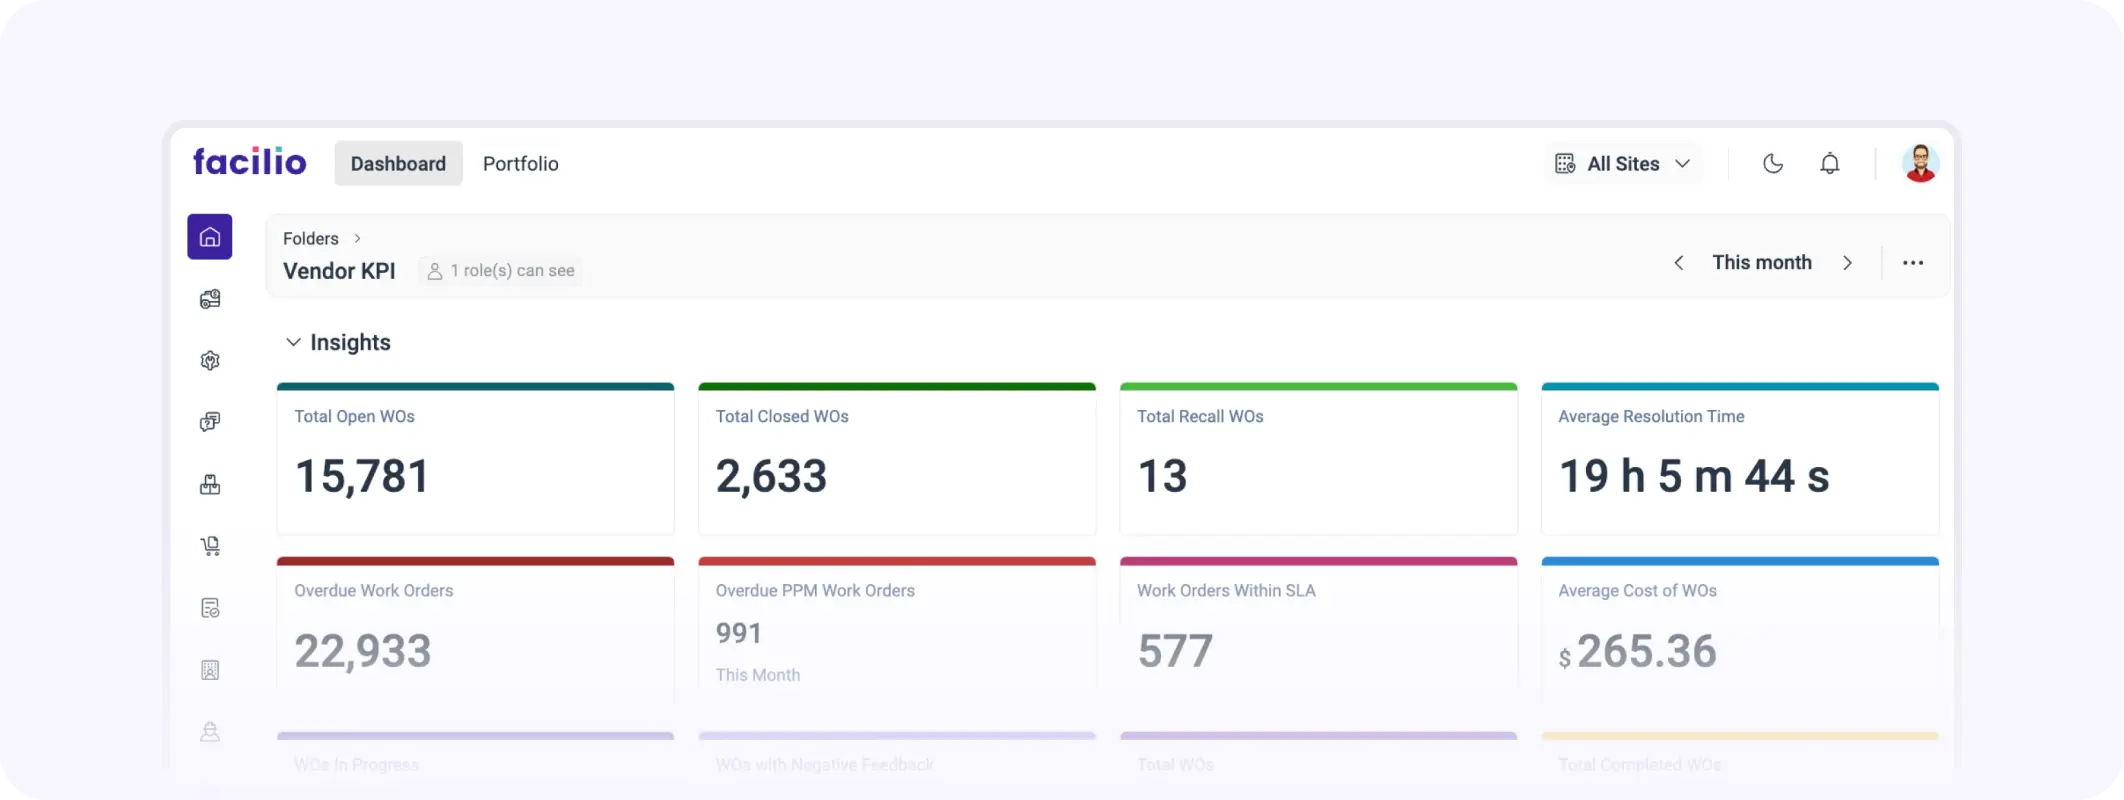This screenshot has height=800, width=2124.
Task: Click the notifications bell icon
Action: coord(1829,164)
